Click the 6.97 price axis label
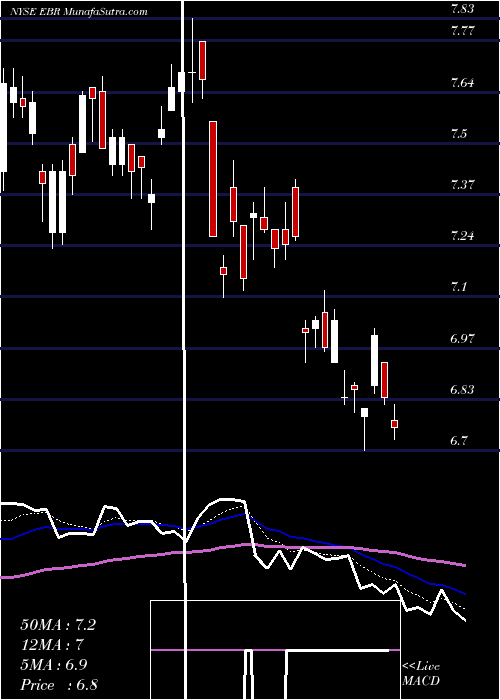This screenshot has height=700, width=500. [x=462, y=338]
